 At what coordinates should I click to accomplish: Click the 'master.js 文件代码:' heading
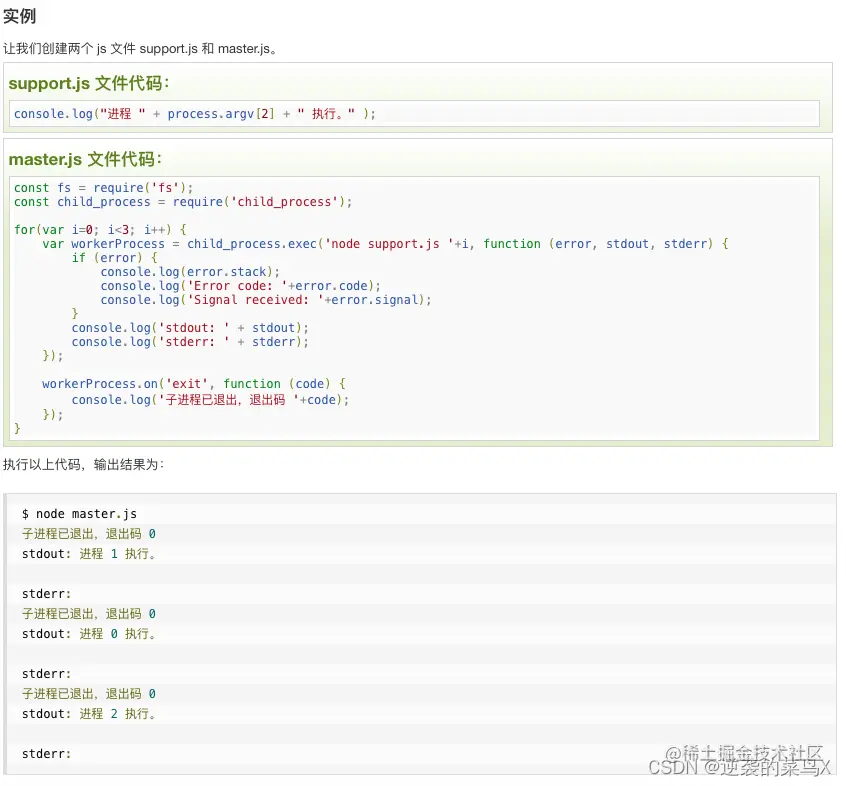[85, 159]
